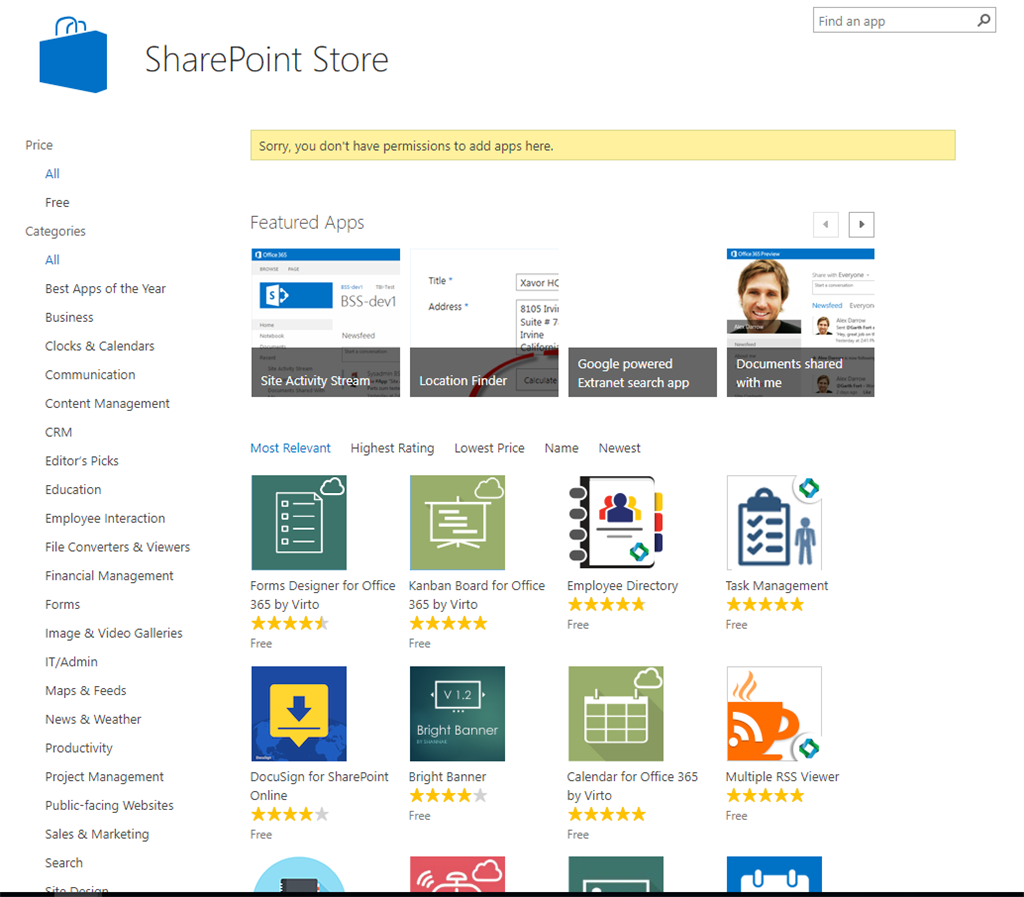Open Calendar for Office 365 app icon
This screenshot has width=1024, height=897.
pos(616,714)
